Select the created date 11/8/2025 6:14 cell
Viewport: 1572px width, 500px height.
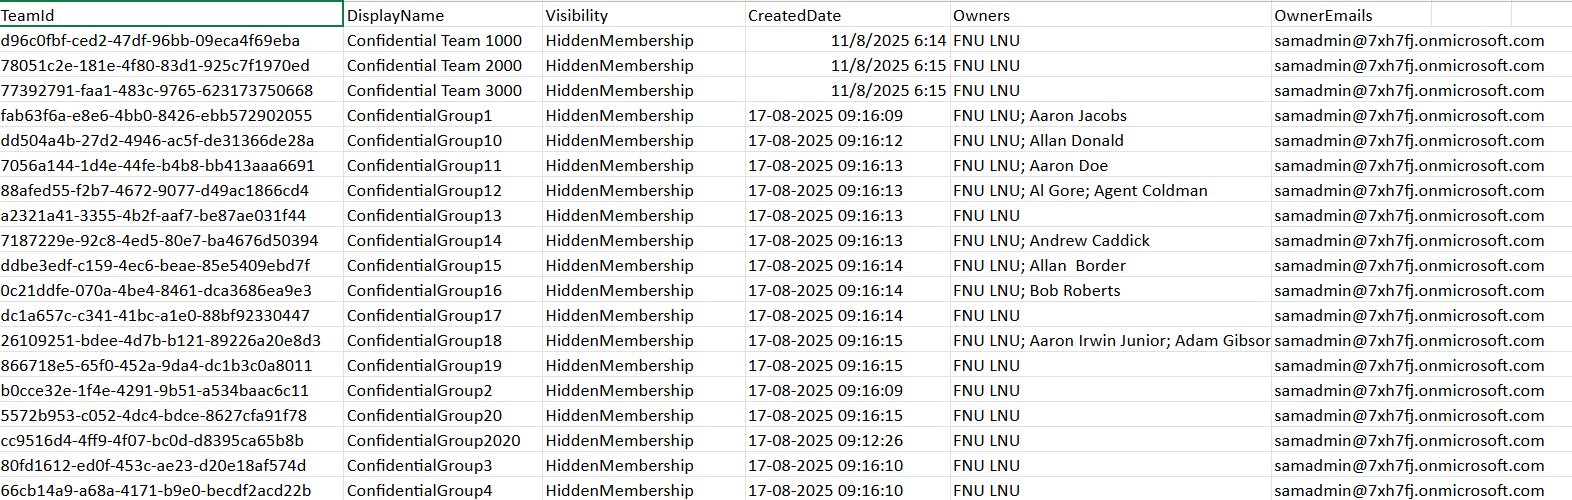pyautogui.click(x=847, y=40)
